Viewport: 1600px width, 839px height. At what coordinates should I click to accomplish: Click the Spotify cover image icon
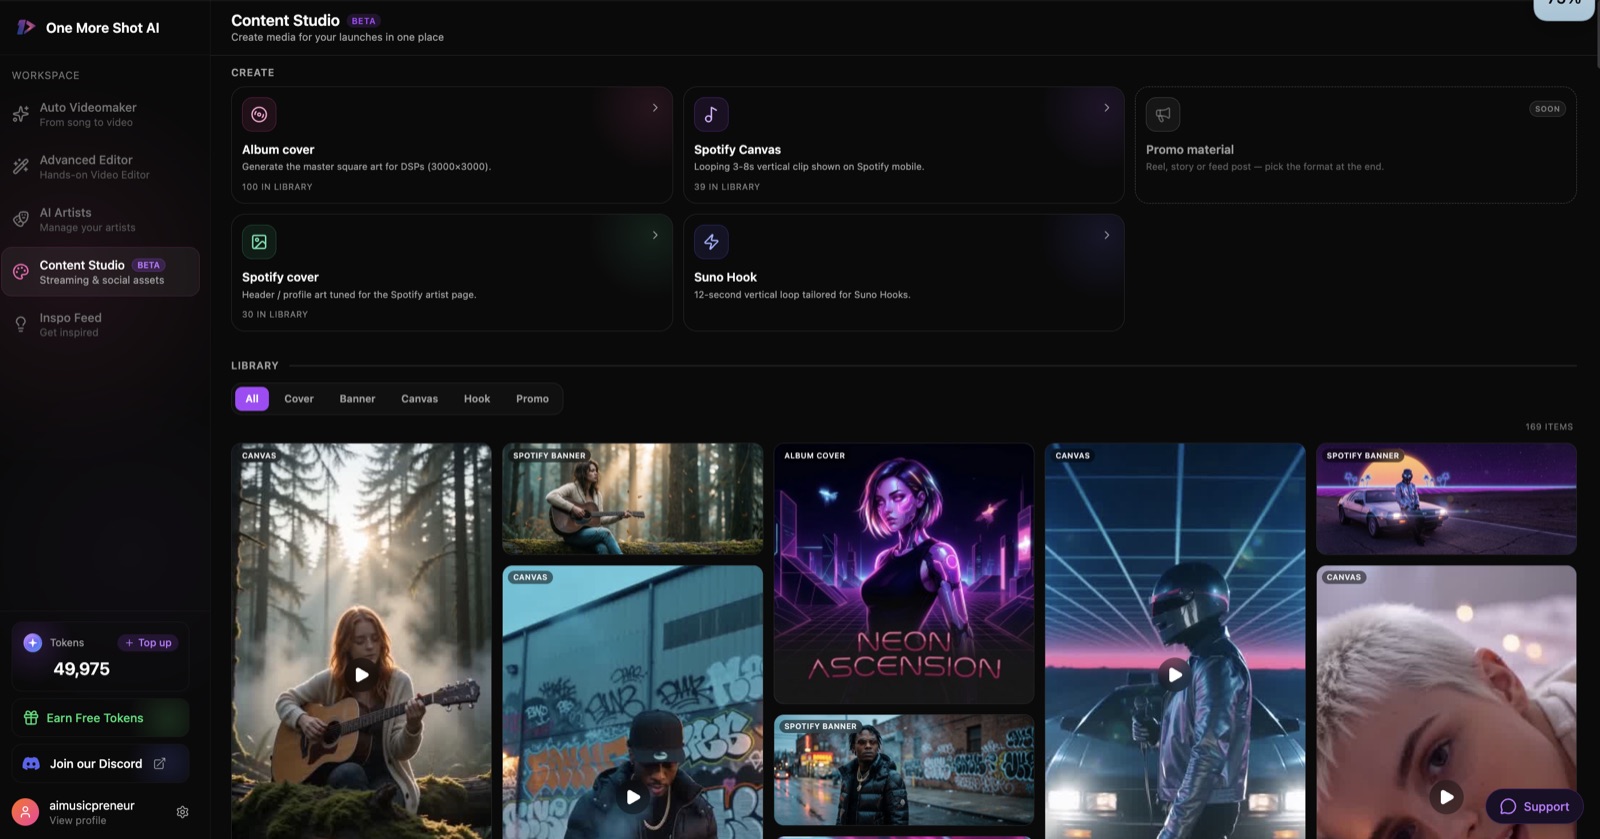[259, 242]
